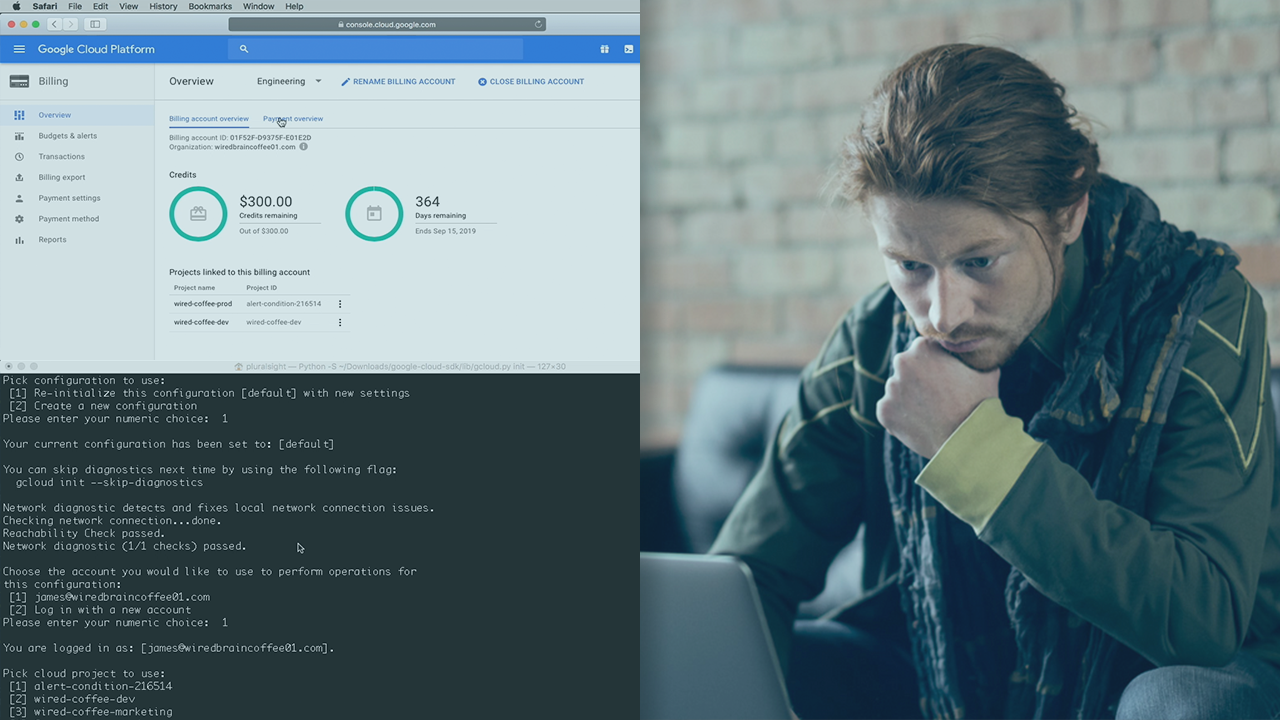Click the Safari back arrow button
Viewport: 1280px width, 720px height.
(x=54, y=24)
